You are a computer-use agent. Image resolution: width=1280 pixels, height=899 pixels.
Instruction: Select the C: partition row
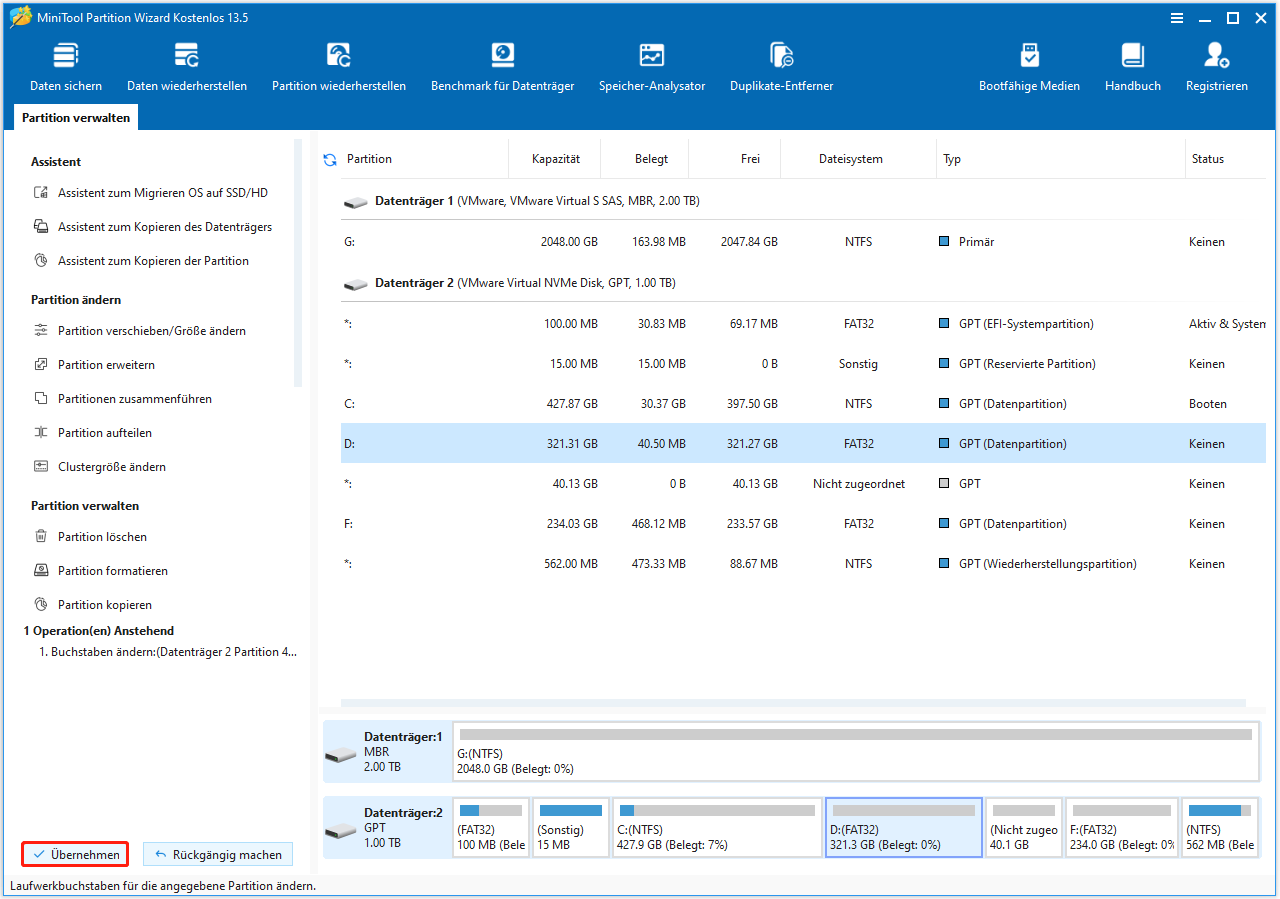(700, 404)
